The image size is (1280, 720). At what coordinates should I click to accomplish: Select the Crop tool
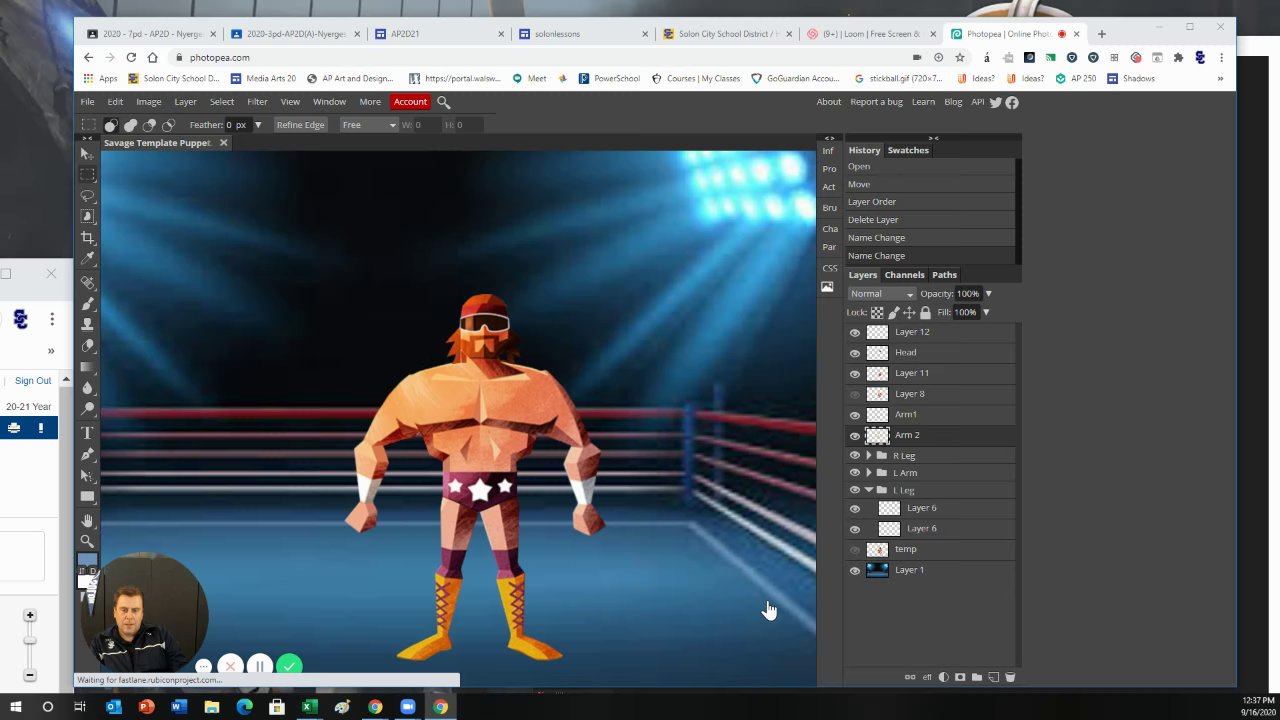[x=88, y=238]
